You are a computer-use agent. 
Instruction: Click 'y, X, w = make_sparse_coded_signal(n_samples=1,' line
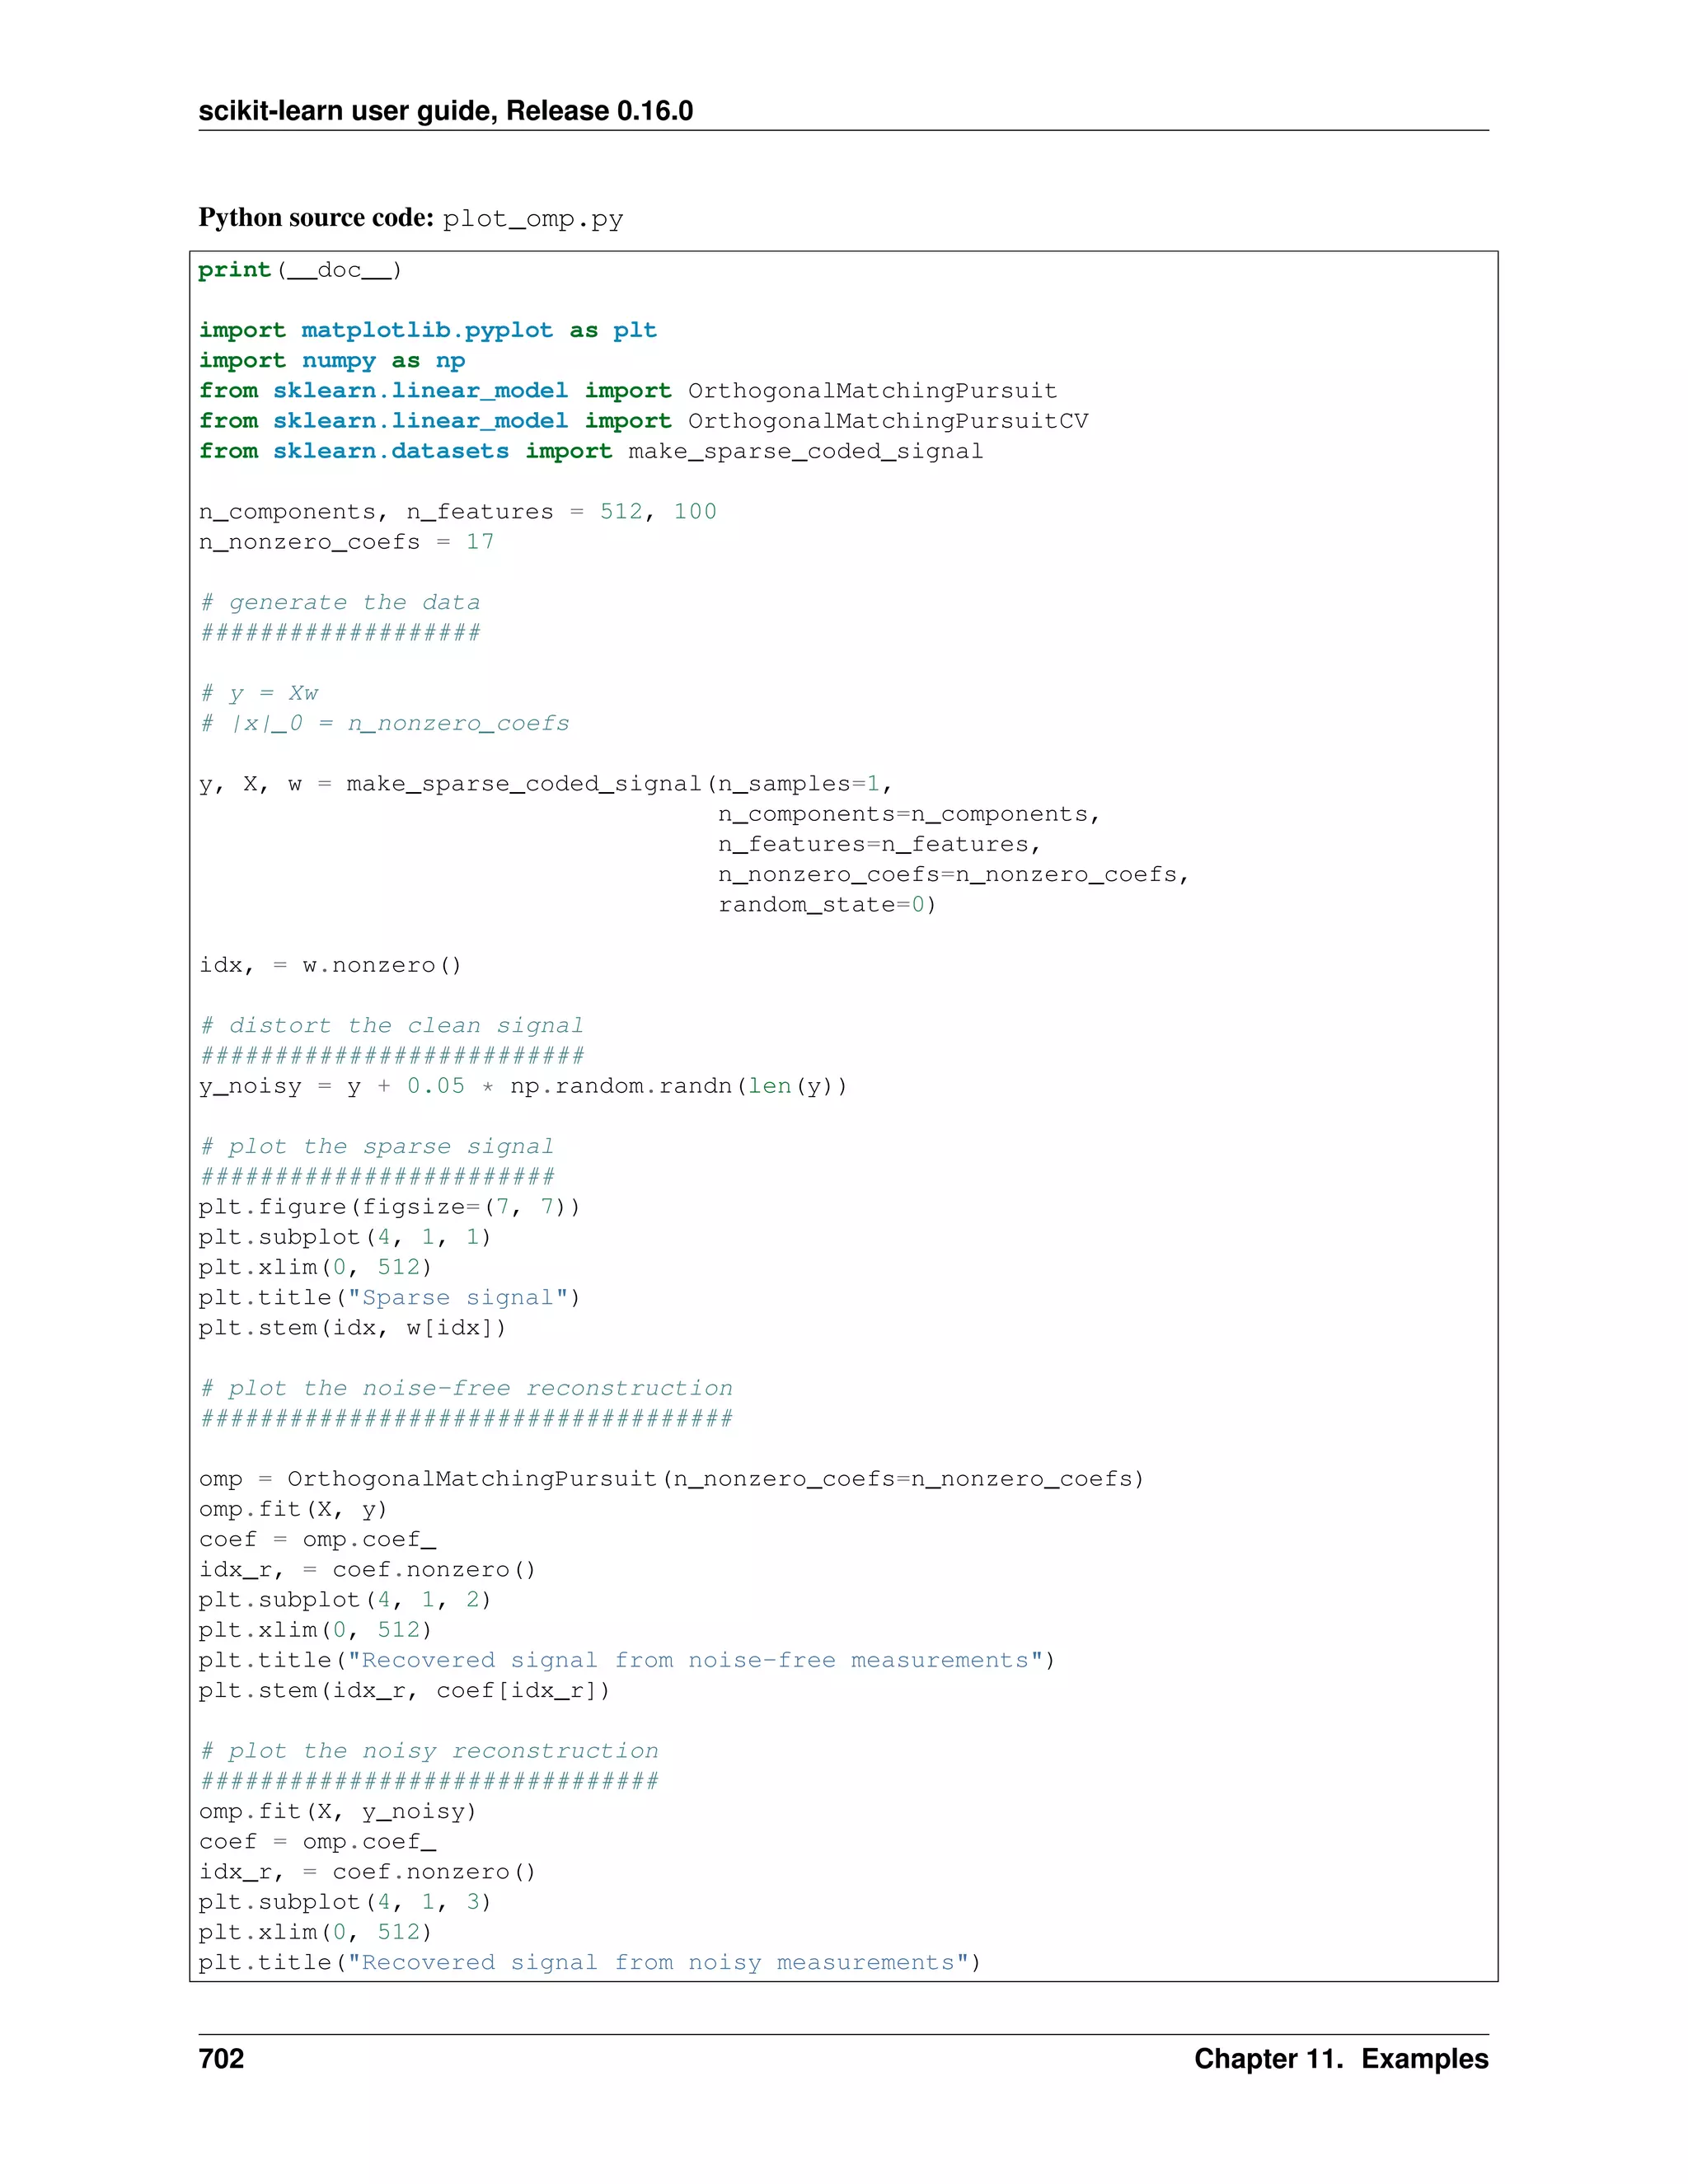pyautogui.click(x=545, y=784)
